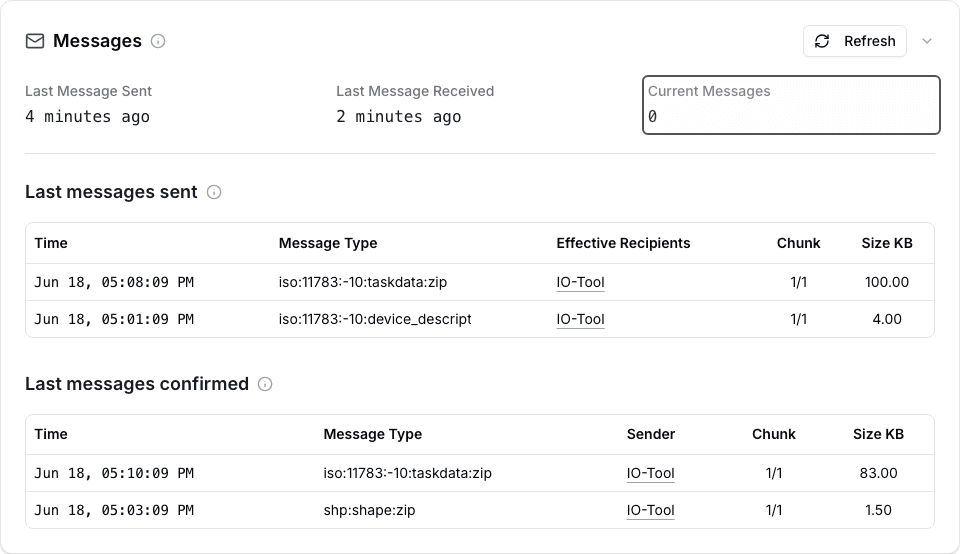Screen dimensions: 960x554
Task: Select the Current Messages field
Action: (791, 105)
